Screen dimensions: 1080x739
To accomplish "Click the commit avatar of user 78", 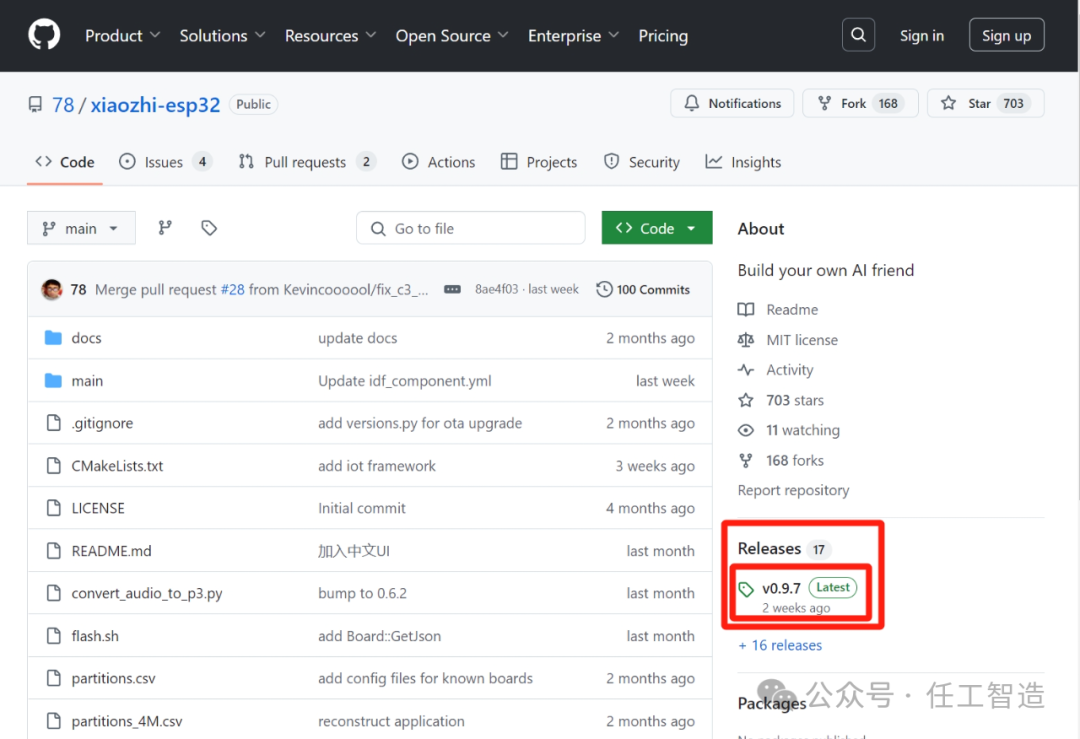I will click(x=52, y=289).
